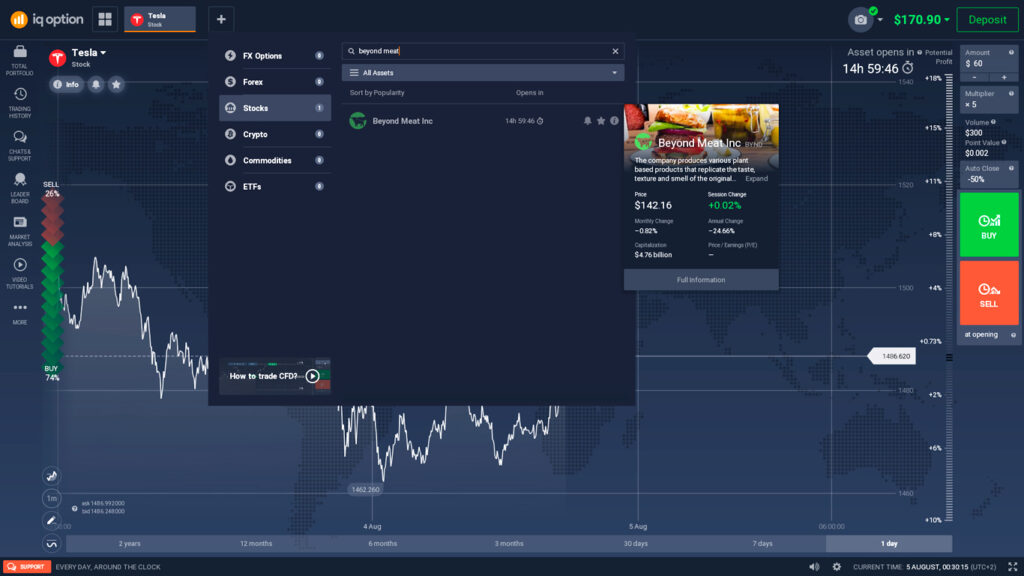Open the drawing tools pencil icon
Image resolution: width=1024 pixels, height=576 pixels.
pos(52,520)
